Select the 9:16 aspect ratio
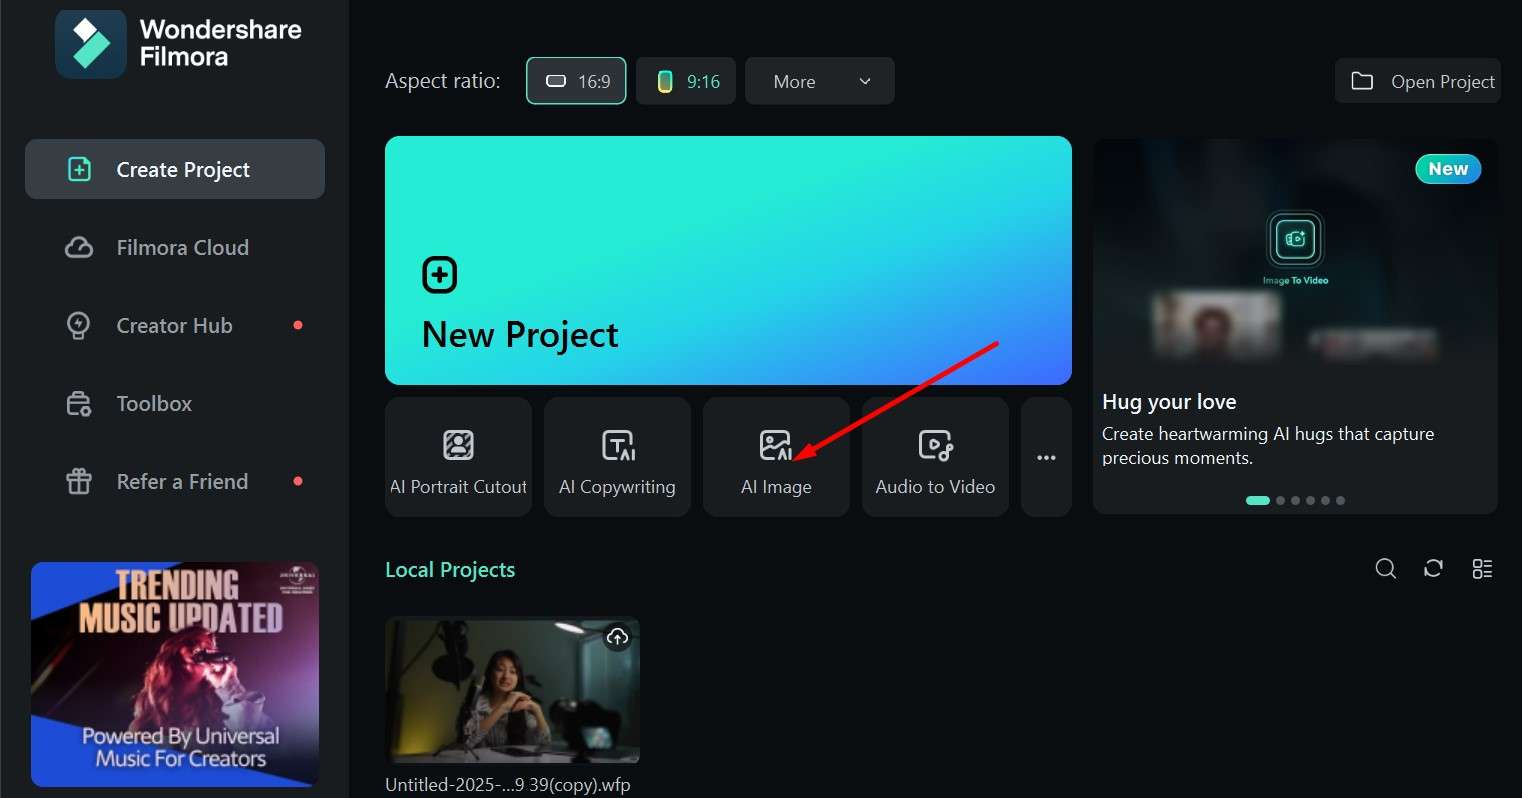 tap(686, 81)
